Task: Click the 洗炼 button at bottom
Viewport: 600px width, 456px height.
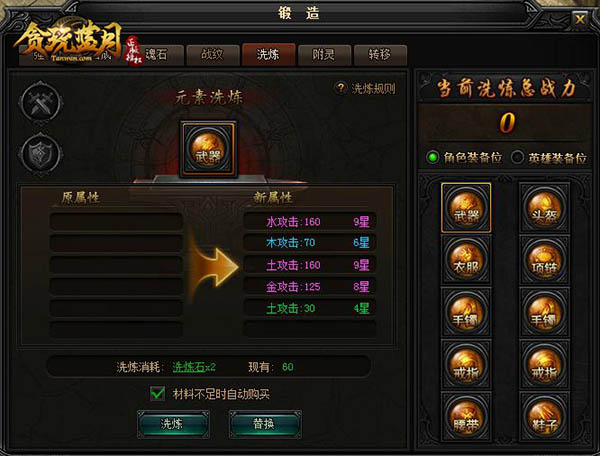Action: (x=173, y=424)
